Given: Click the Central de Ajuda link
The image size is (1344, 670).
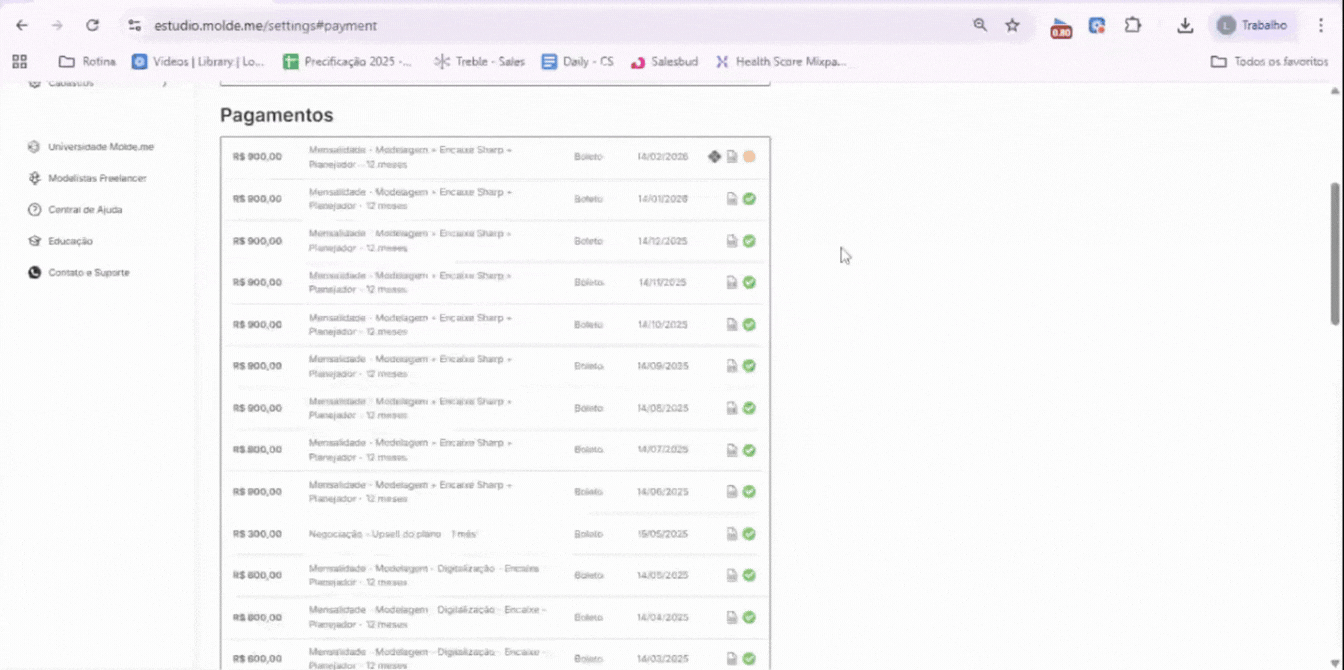Looking at the screenshot, I should pos(85,210).
